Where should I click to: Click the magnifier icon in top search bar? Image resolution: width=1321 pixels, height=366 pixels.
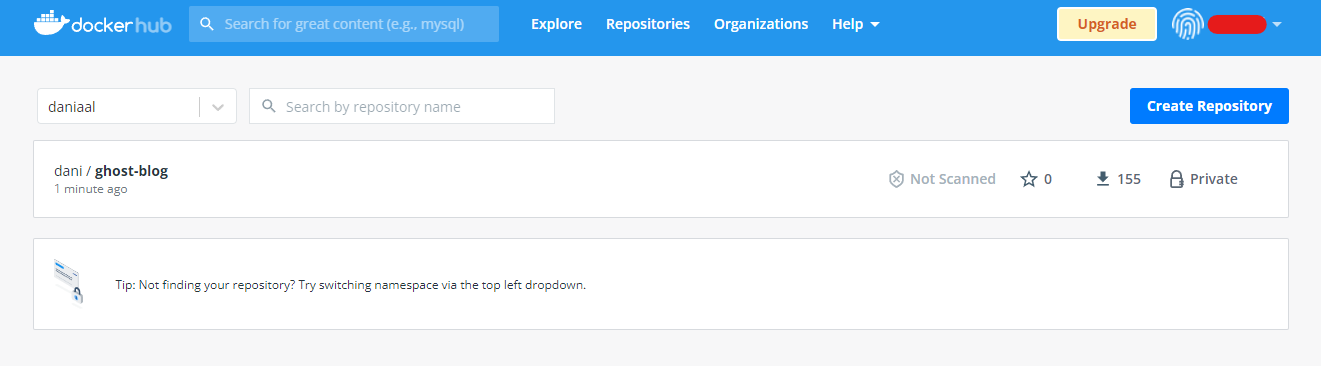(x=207, y=24)
